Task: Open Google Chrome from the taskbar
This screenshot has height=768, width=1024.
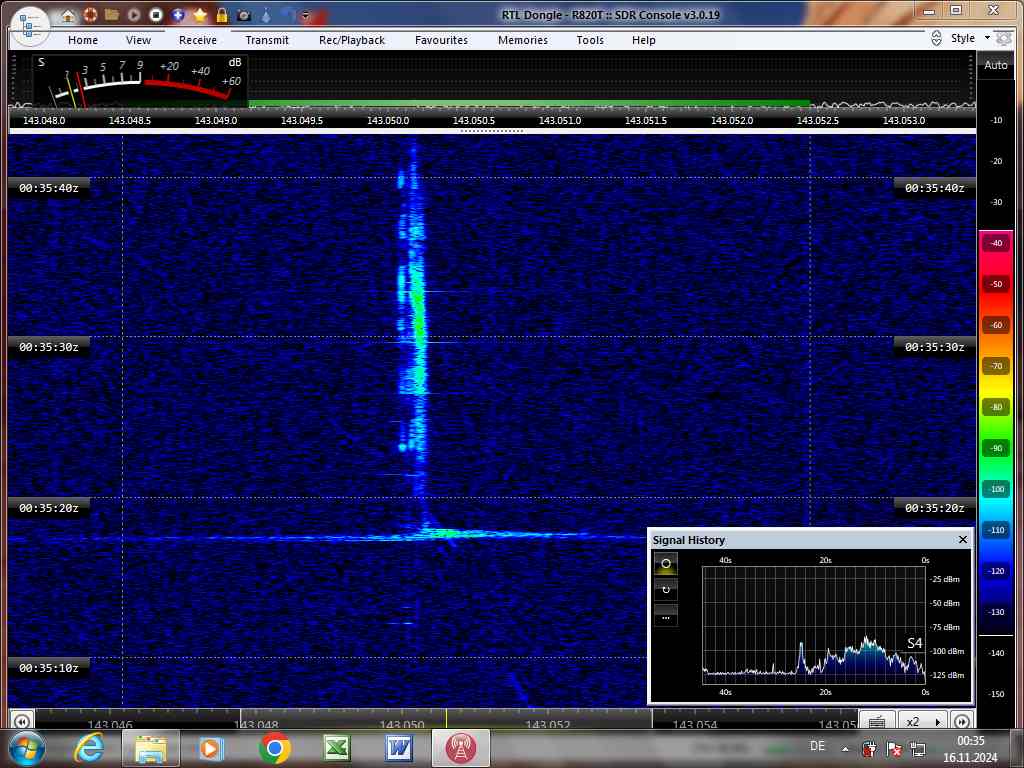Action: (x=274, y=748)
